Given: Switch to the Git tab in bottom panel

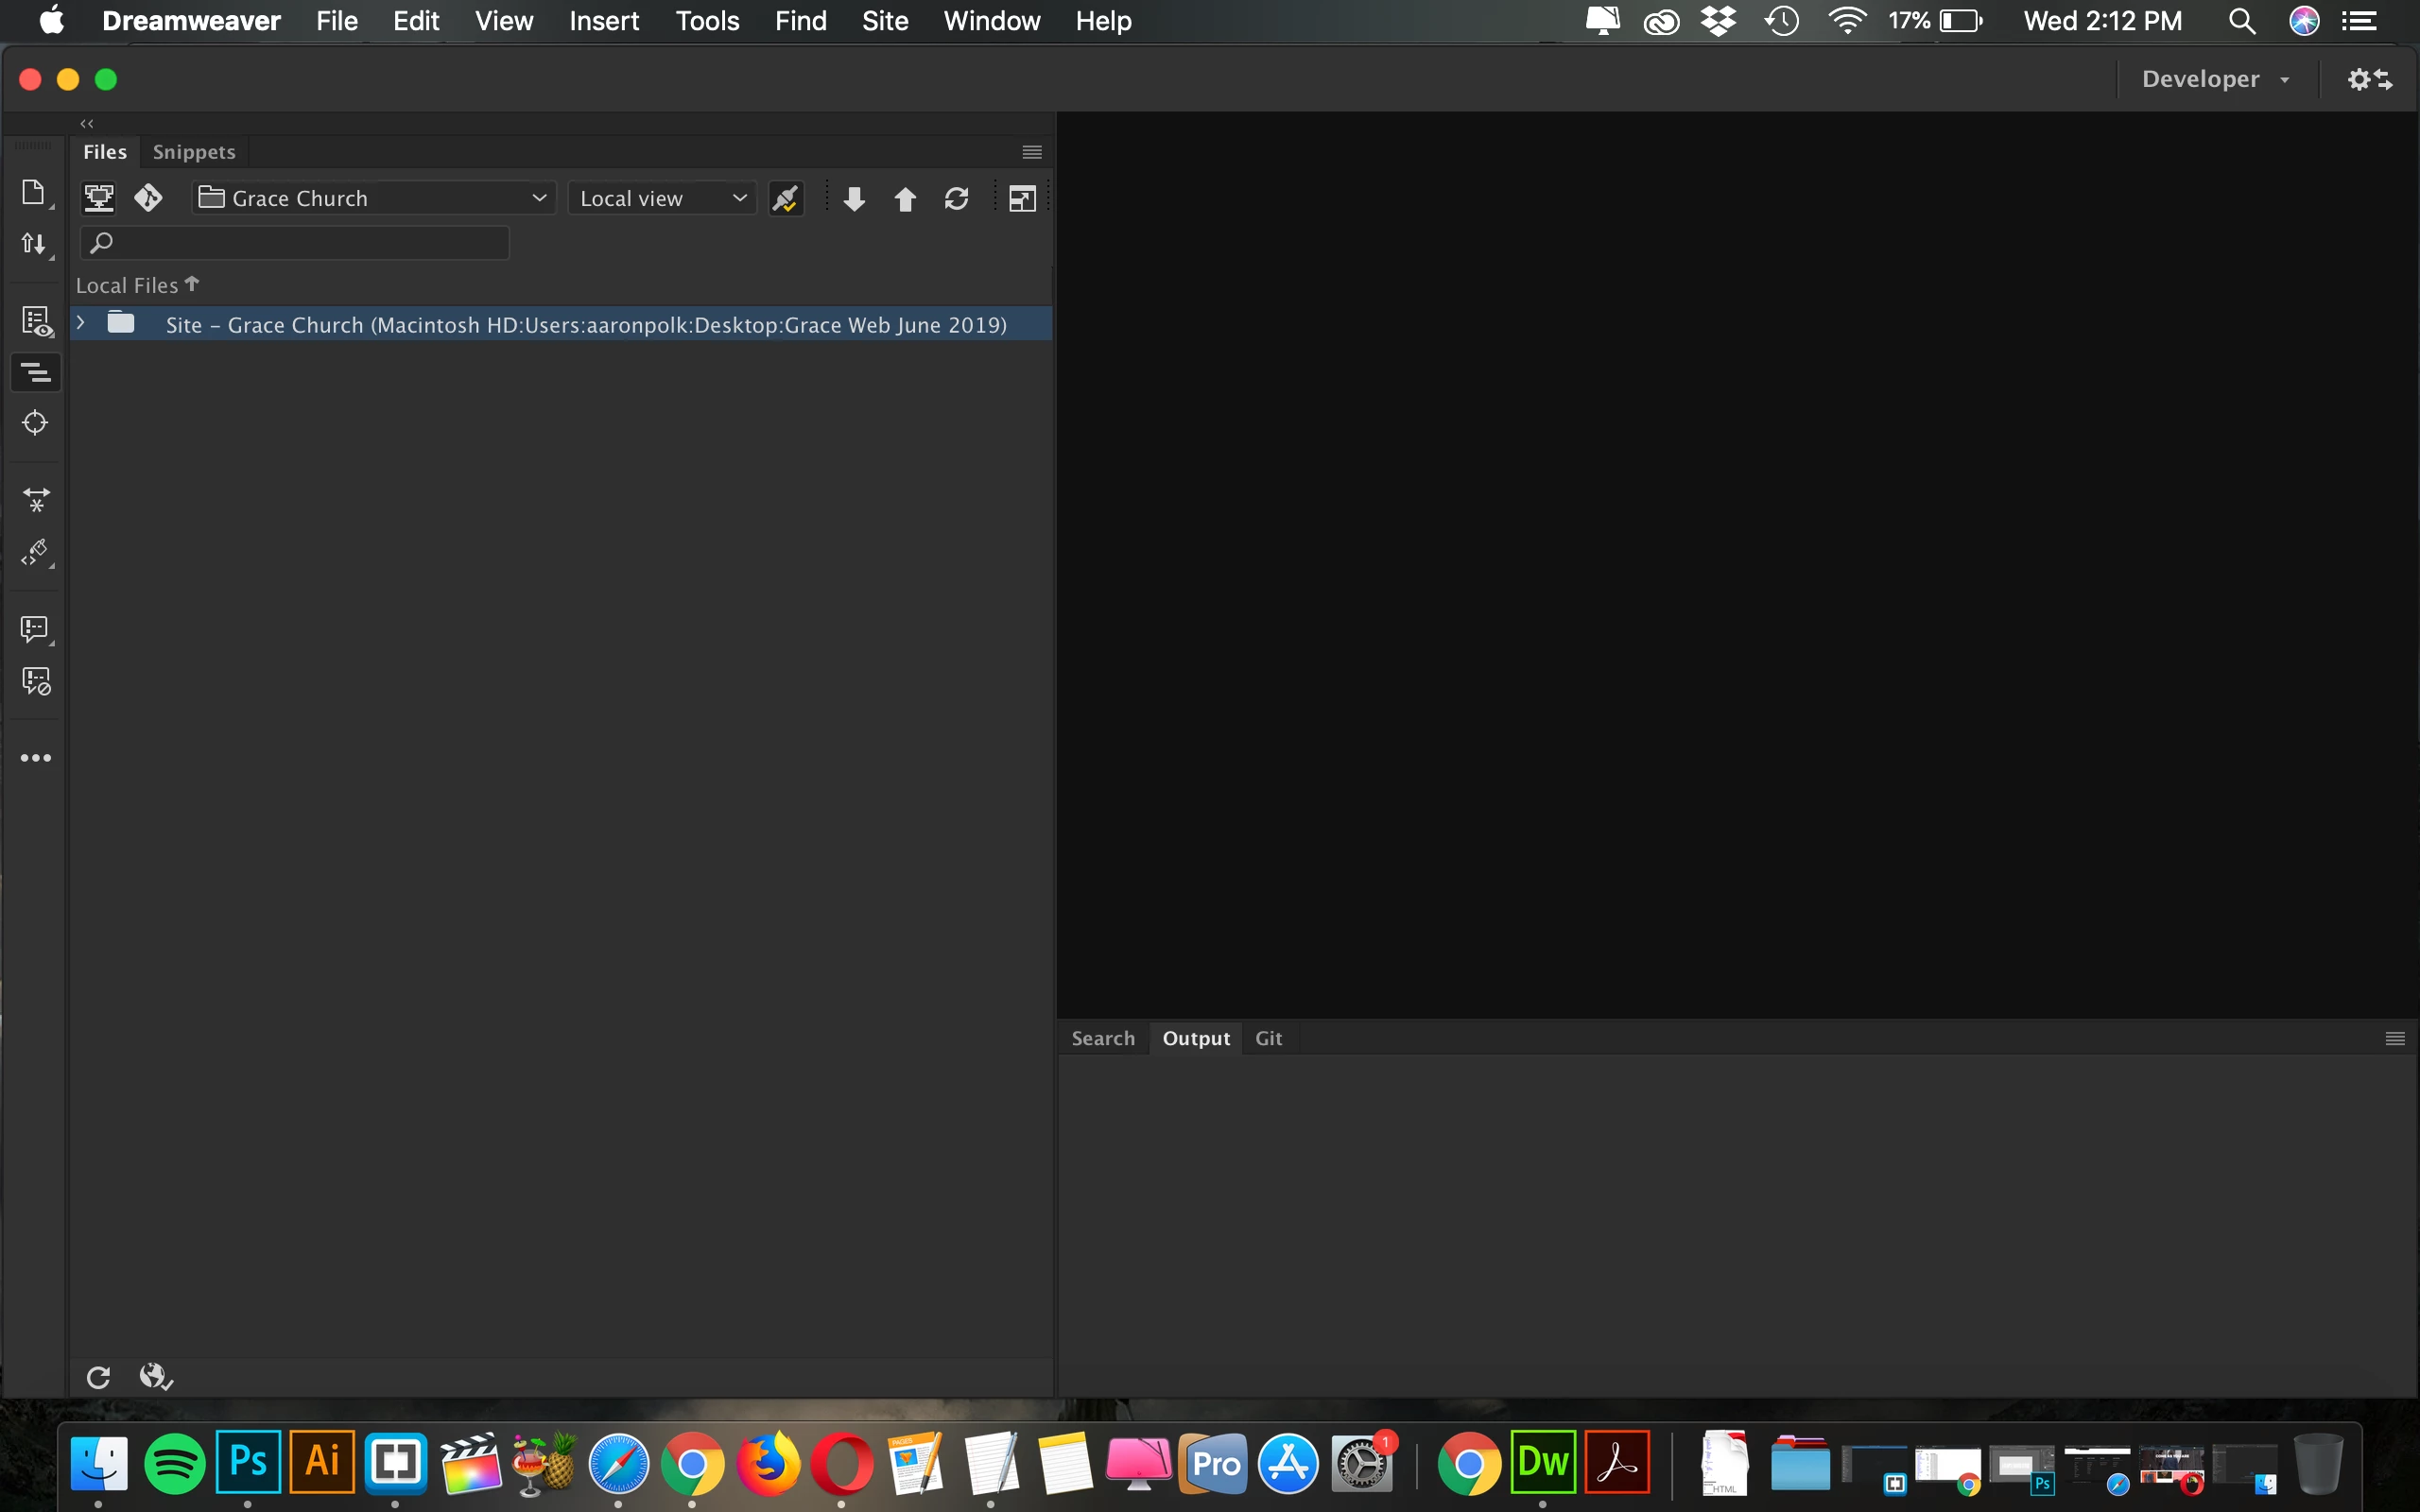Looking at the screenshot, I should pos(1268,1038).
